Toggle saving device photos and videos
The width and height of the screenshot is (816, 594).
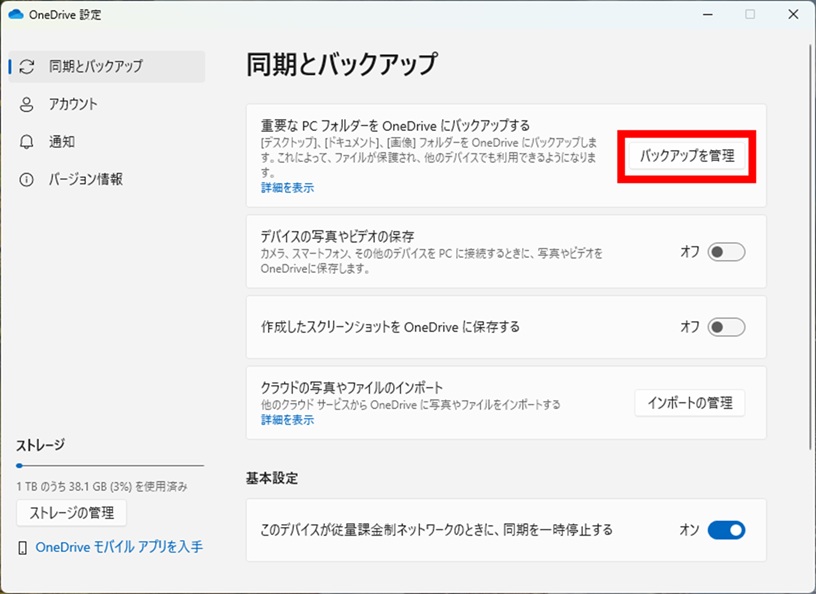tap(726, 252)
